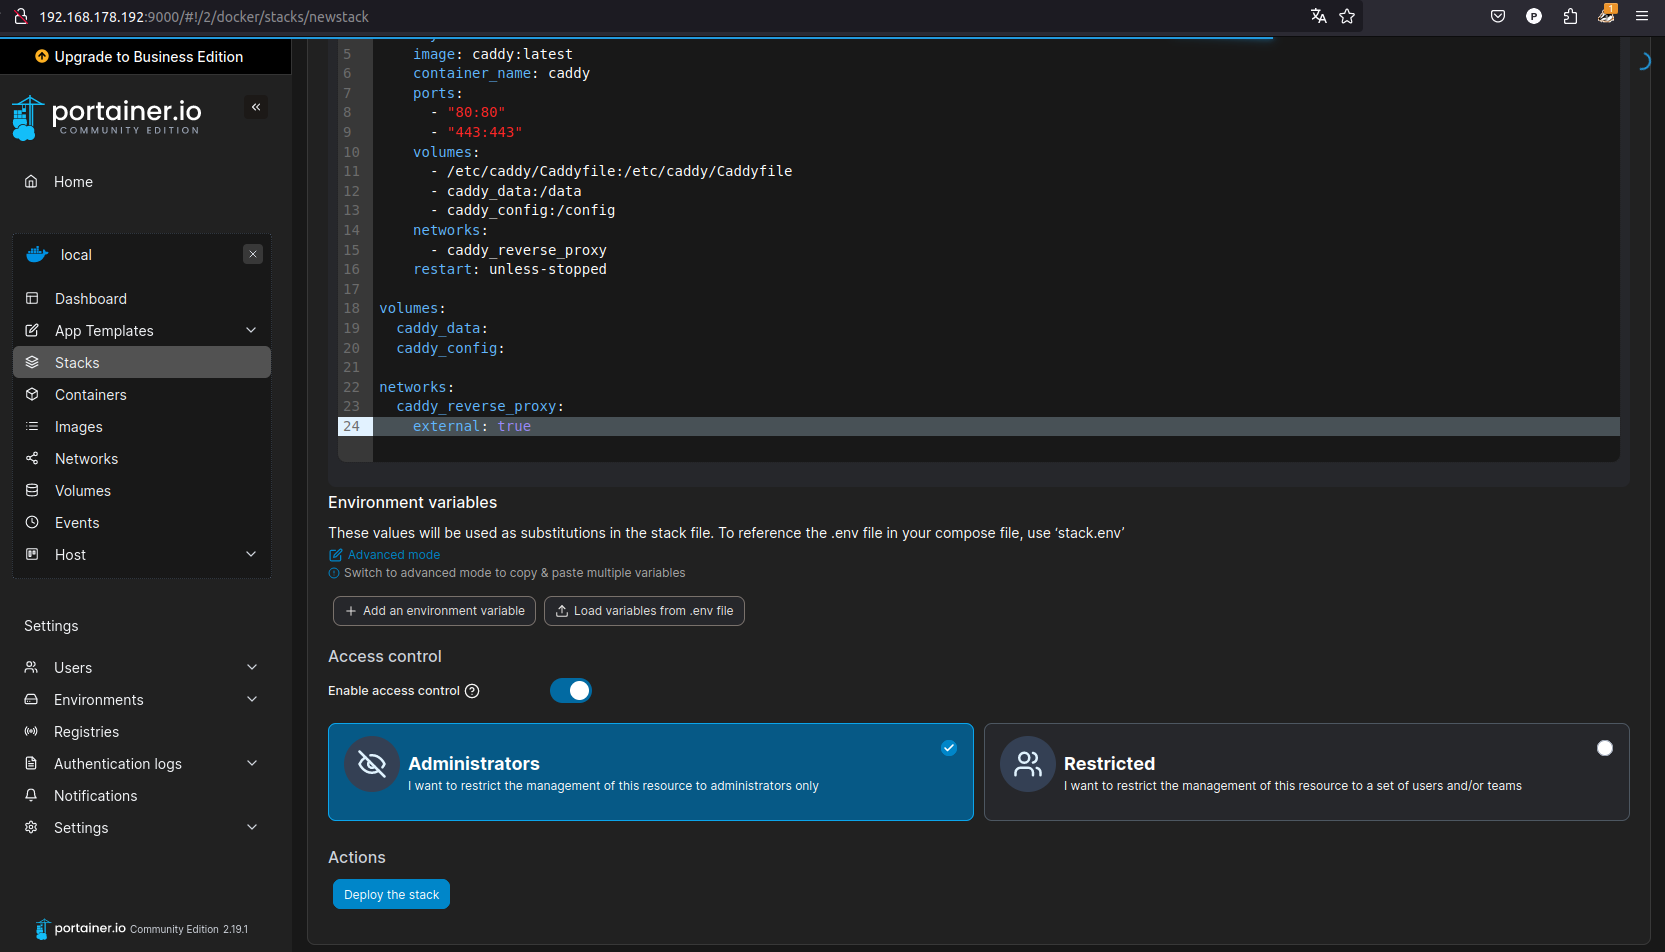Go to Registries in the settings menu
This screenshot has width=1665, height=952.
[86, 732]
